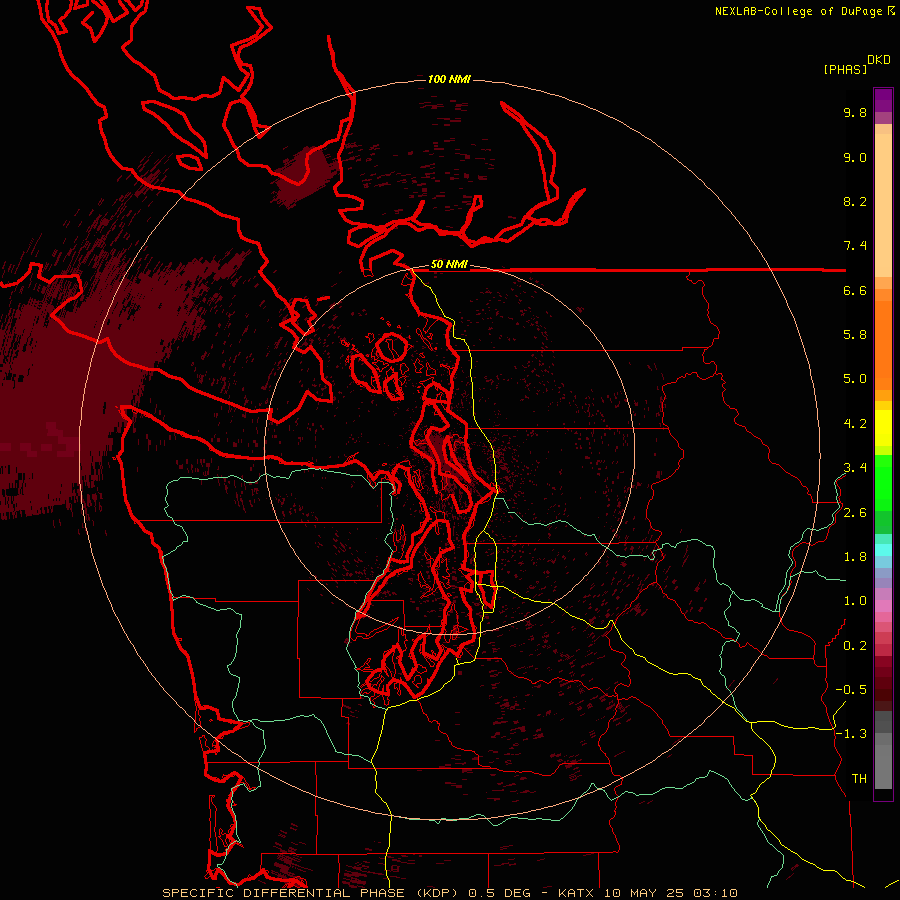Viewport: 900px width, 900px height.
Task: Click the [PHAS] units label
Action: click(x=845, y=69)
